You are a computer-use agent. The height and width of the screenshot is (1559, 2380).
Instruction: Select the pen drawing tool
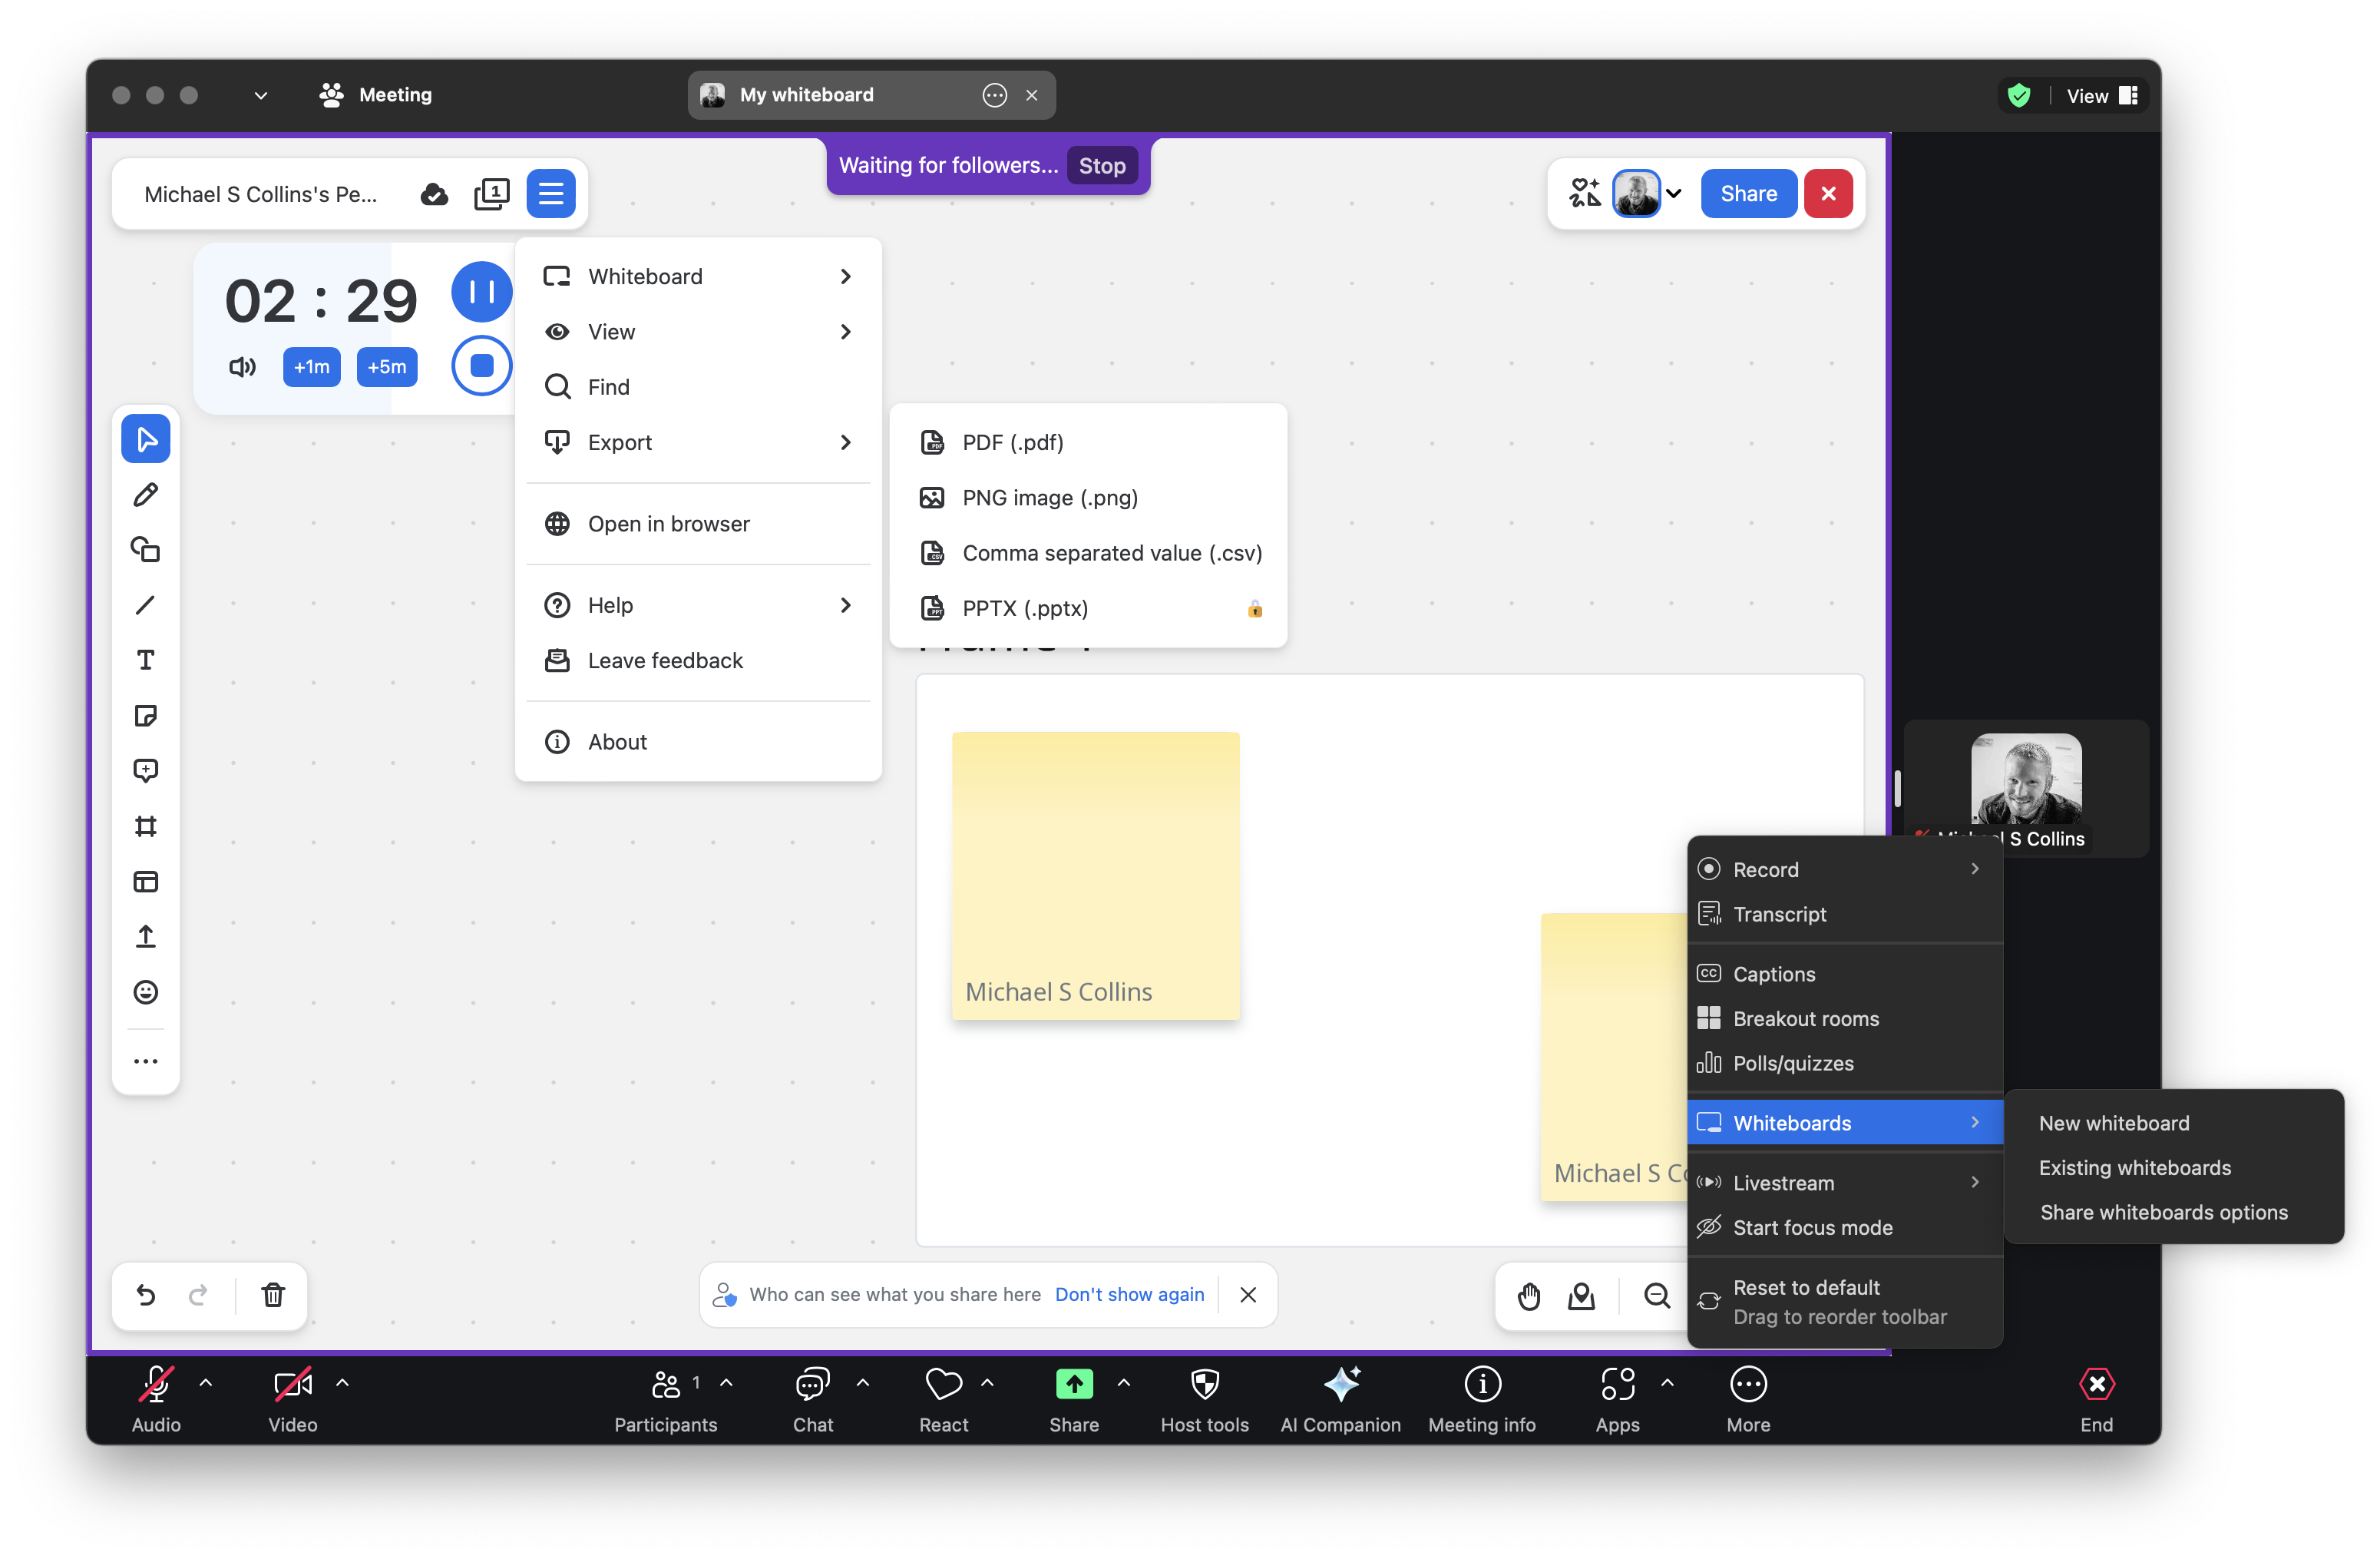146,494
